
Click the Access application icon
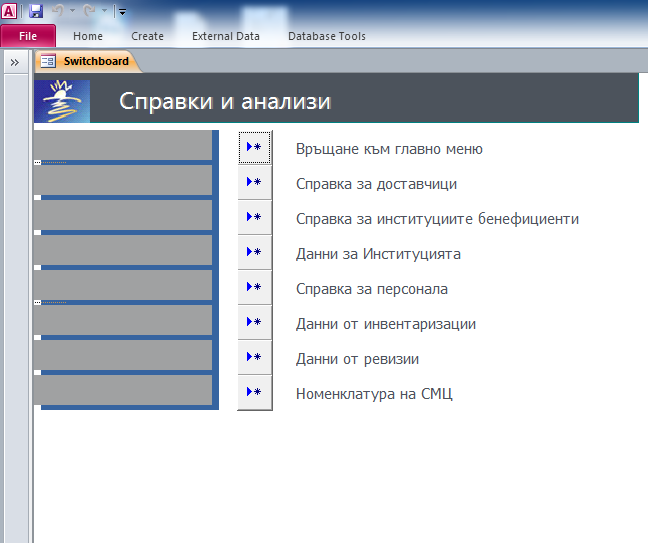pos(9,11)
